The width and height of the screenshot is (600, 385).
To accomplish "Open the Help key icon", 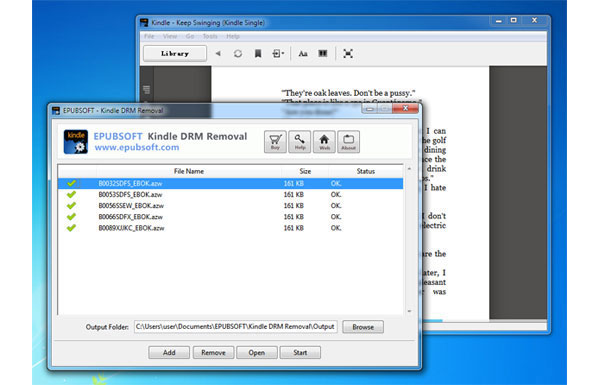I will [x=300, y=142].
